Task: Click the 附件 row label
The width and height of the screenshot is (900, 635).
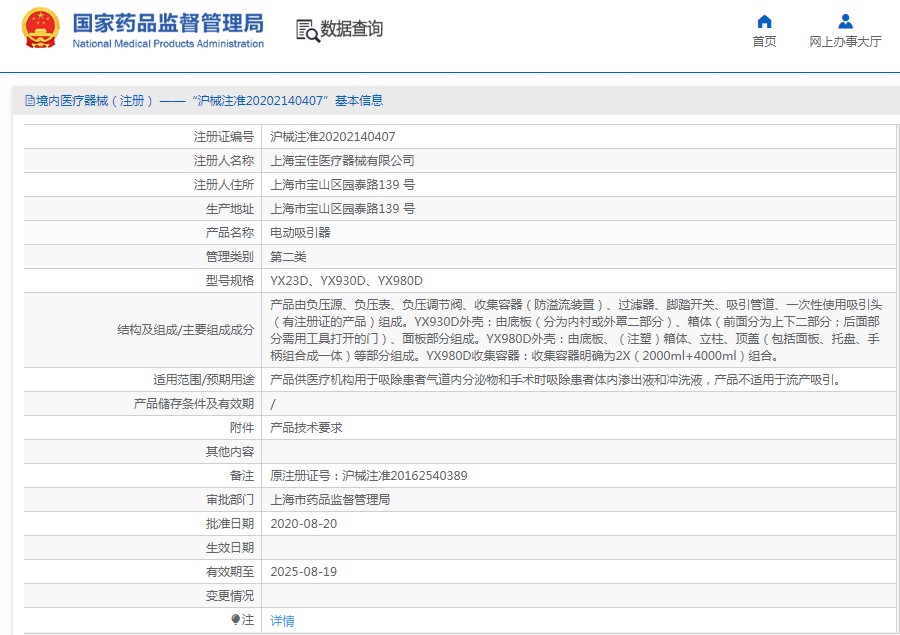Action: point(242,428)
